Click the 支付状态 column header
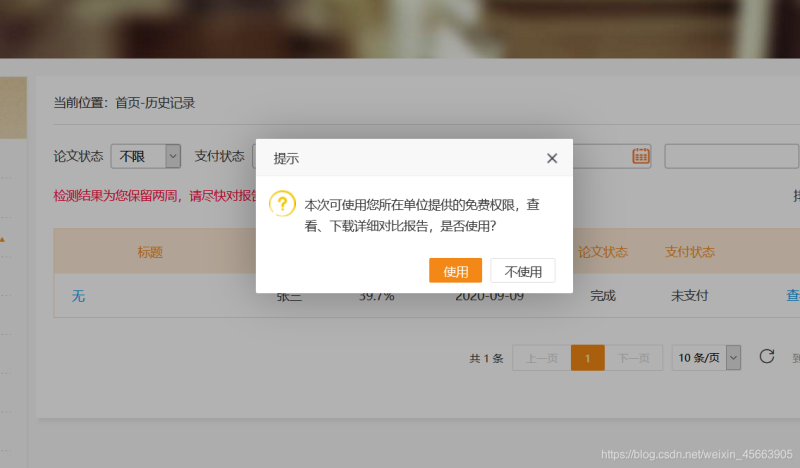 point(690,252)
